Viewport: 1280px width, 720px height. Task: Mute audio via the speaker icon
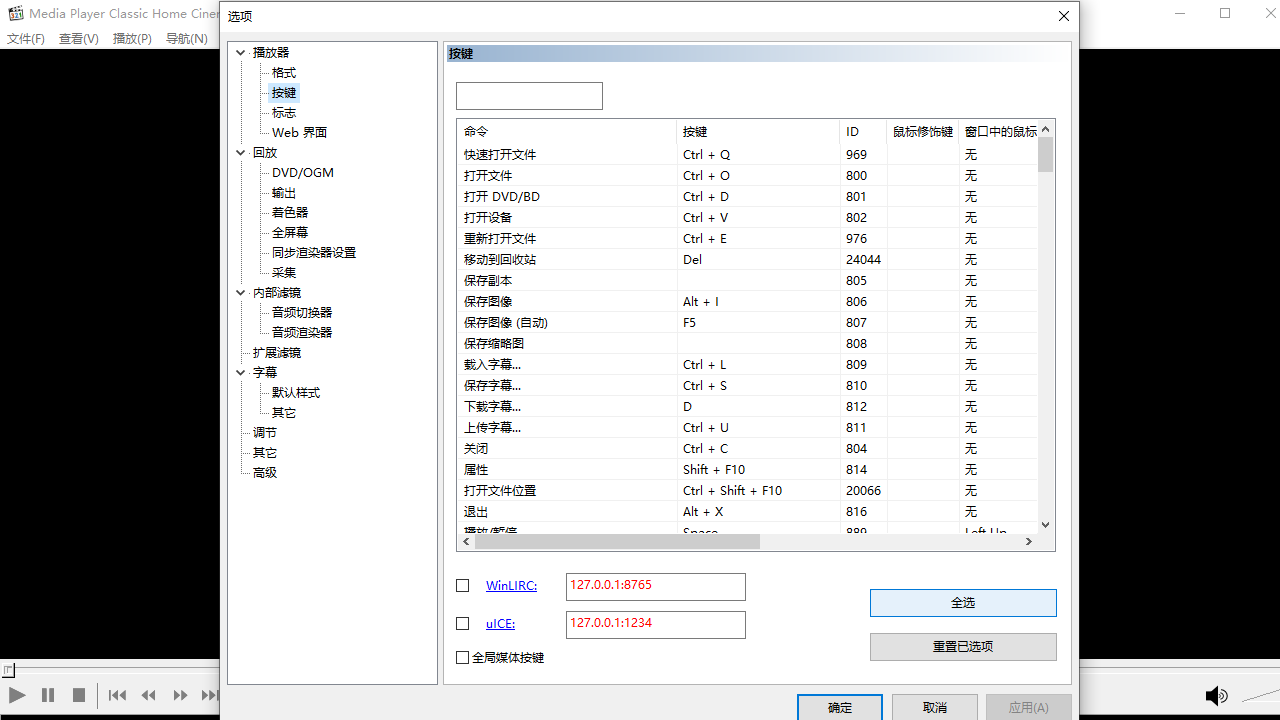[x=1217, y=695]
